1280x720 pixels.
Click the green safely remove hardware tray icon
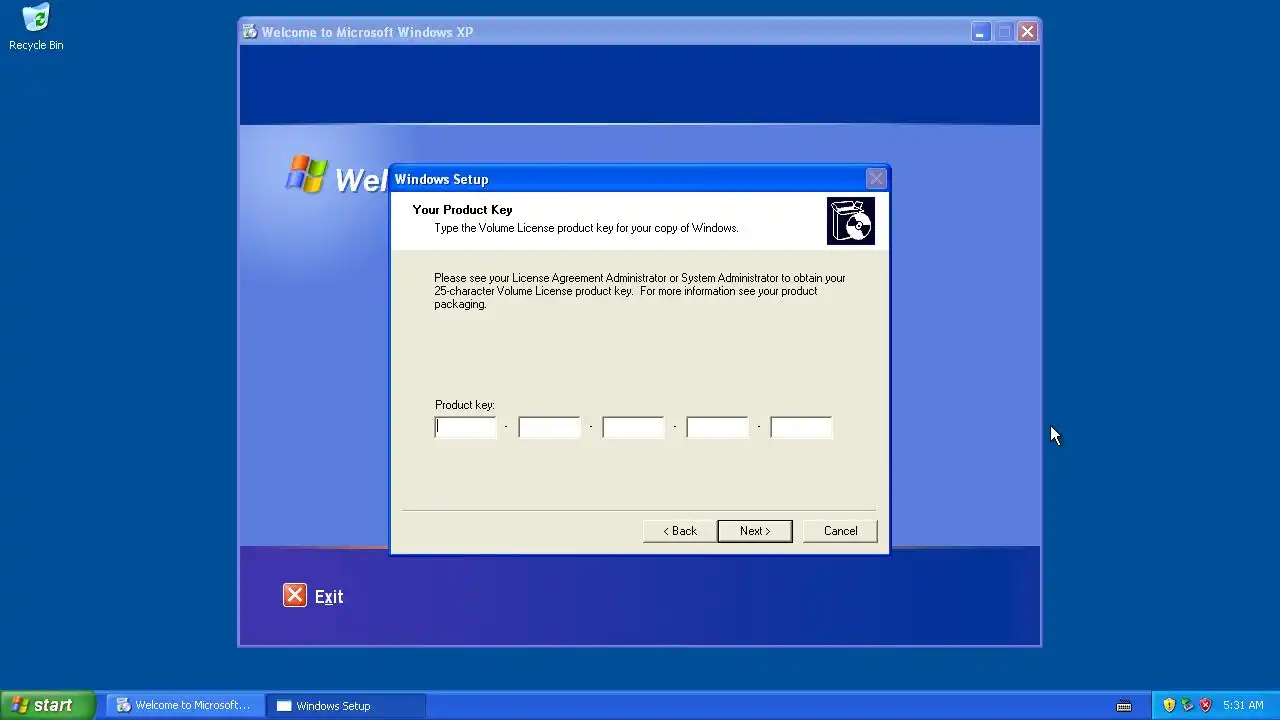tap(1187, 705)
